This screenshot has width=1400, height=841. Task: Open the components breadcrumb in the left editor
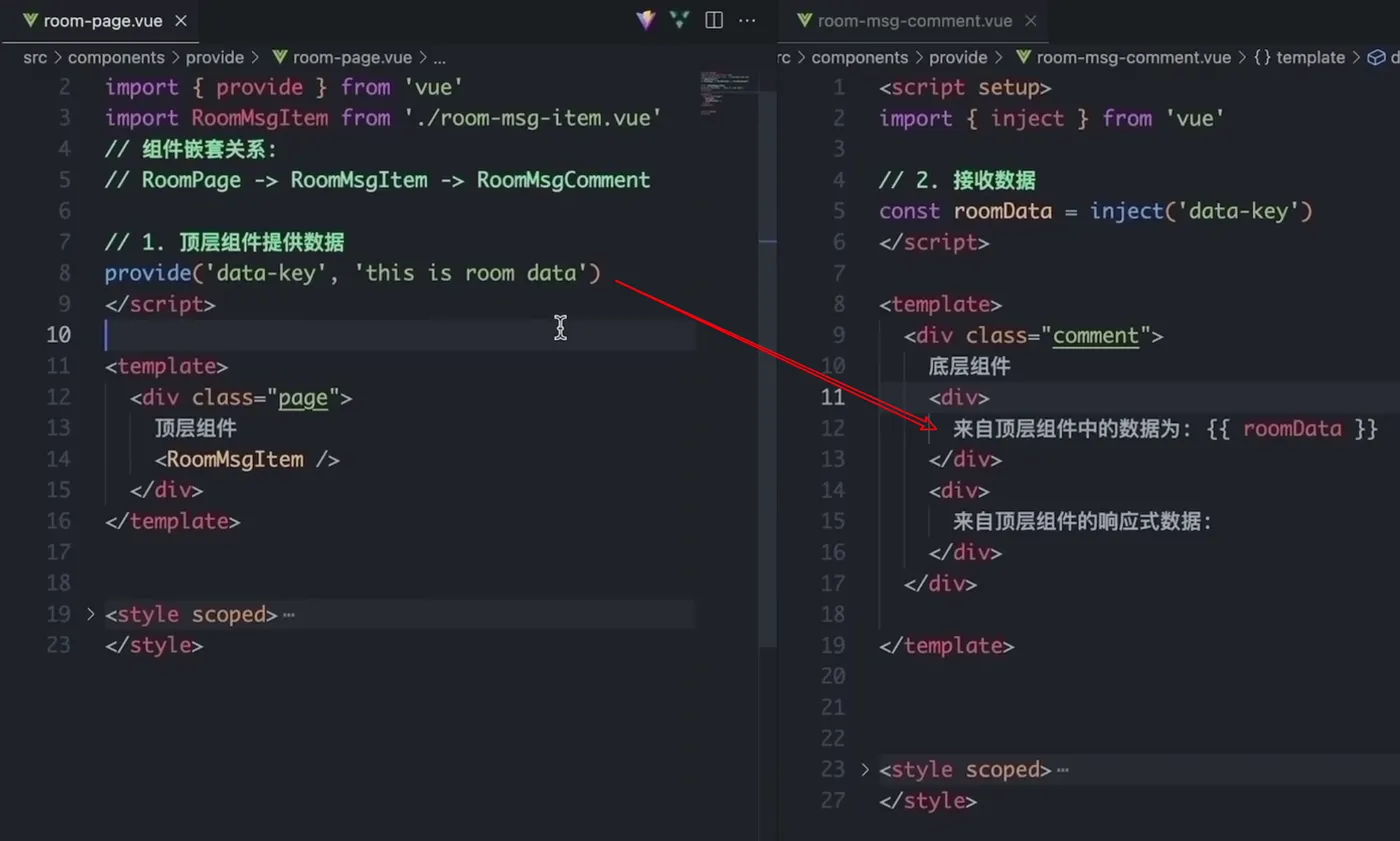116,58
